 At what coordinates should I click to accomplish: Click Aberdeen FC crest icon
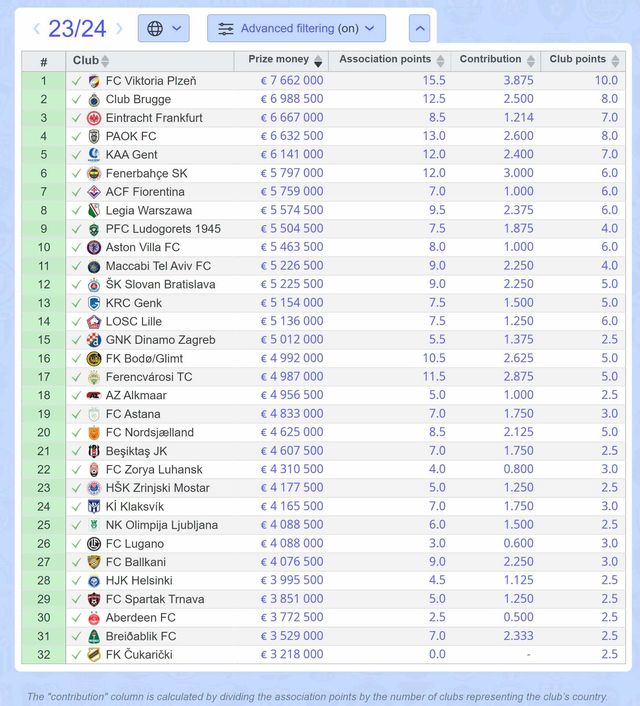pos(94,618)
